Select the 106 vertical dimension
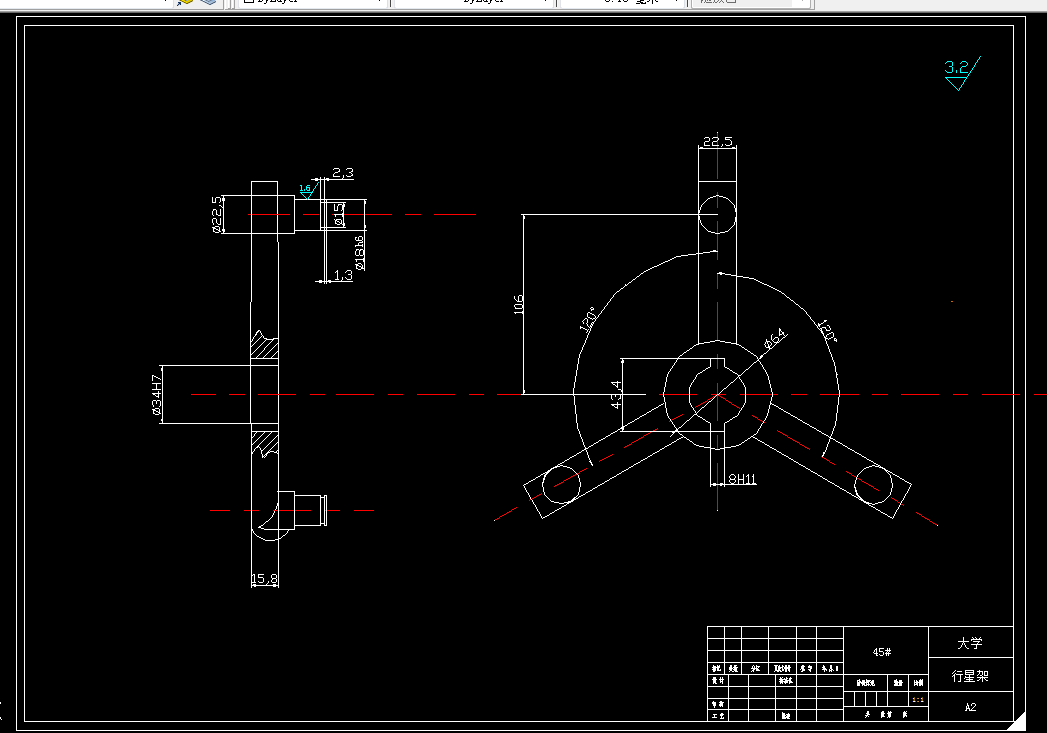 pyautogui.click(x=519, y=304)
